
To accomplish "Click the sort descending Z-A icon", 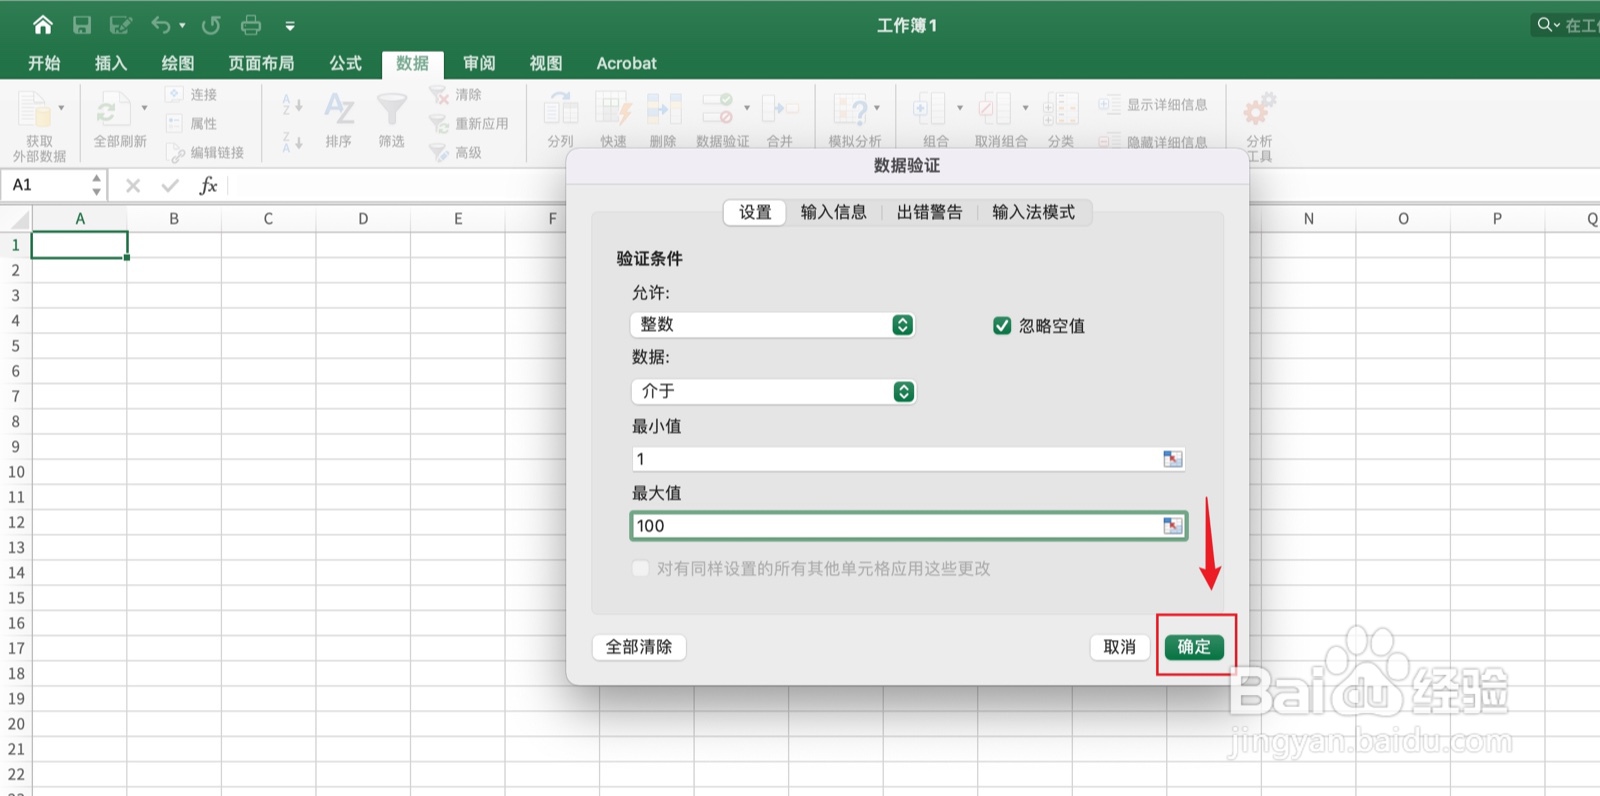I will 292,141.
